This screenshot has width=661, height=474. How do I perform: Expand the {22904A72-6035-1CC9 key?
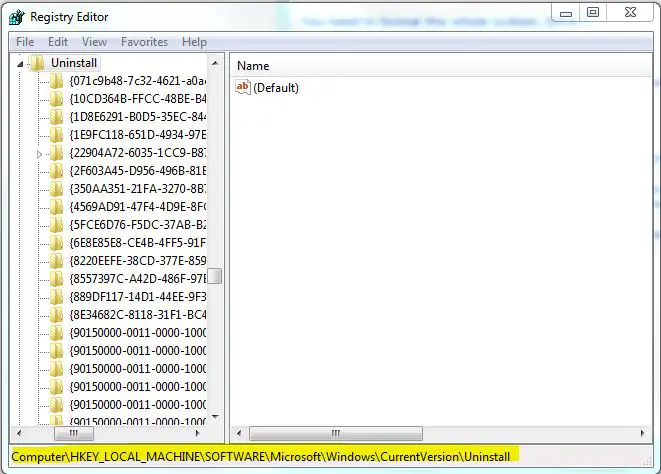[x=39, y=154]
